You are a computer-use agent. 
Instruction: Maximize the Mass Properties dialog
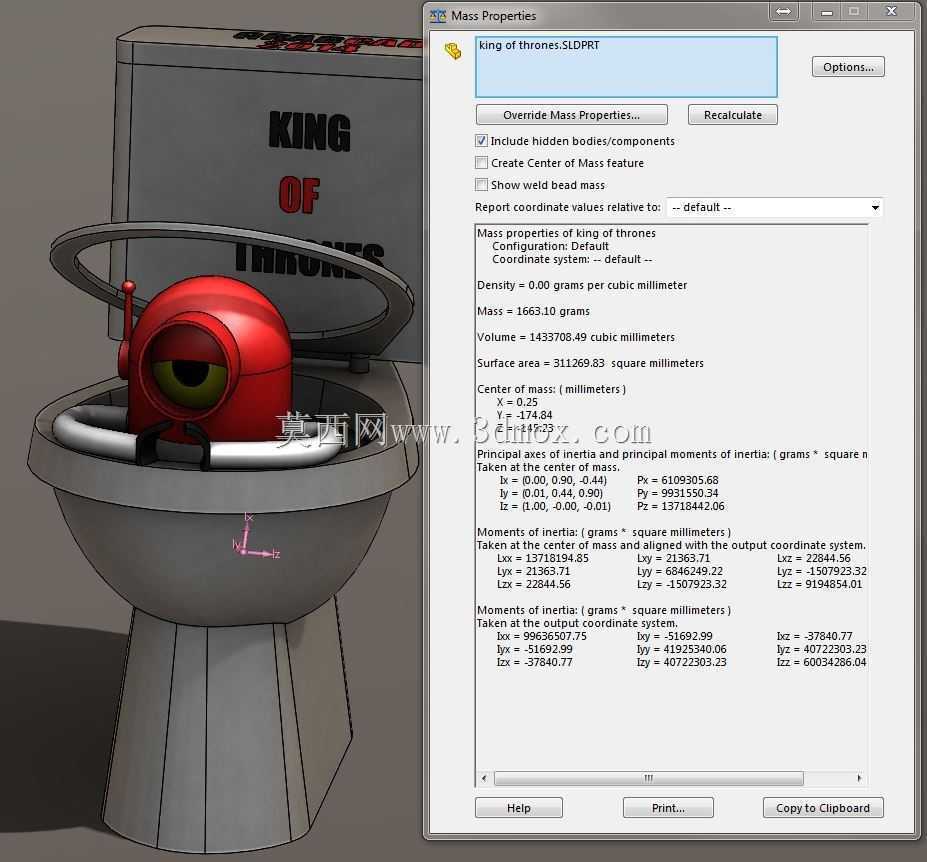point(854,11)
